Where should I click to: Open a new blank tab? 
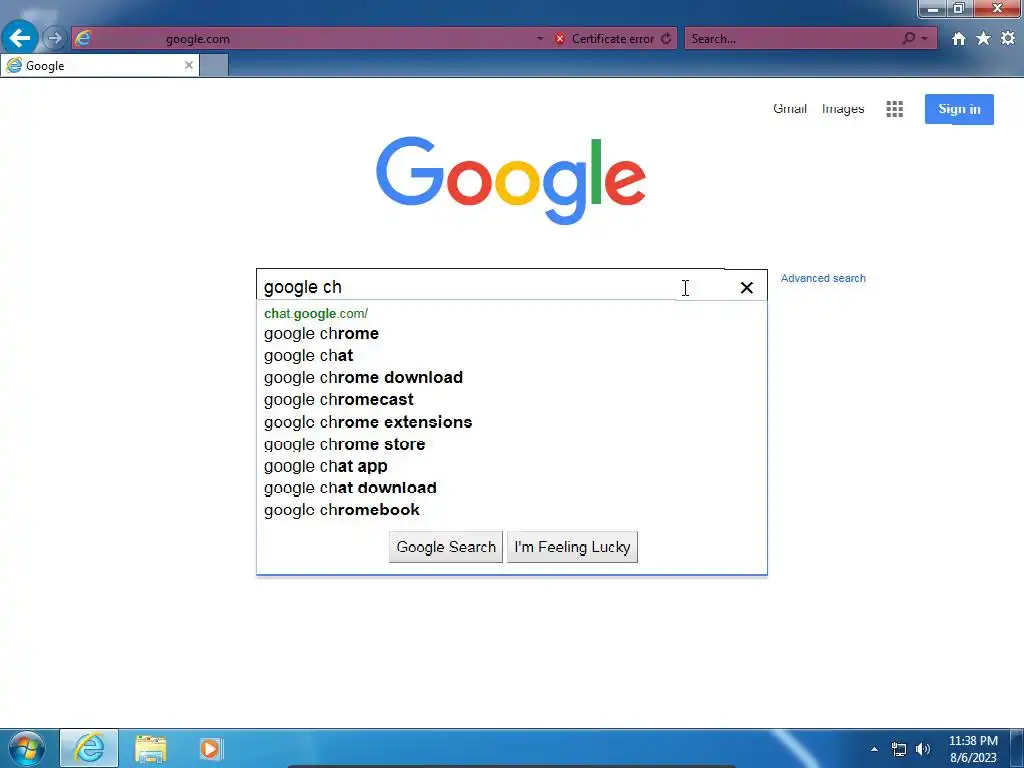[214, 65]
